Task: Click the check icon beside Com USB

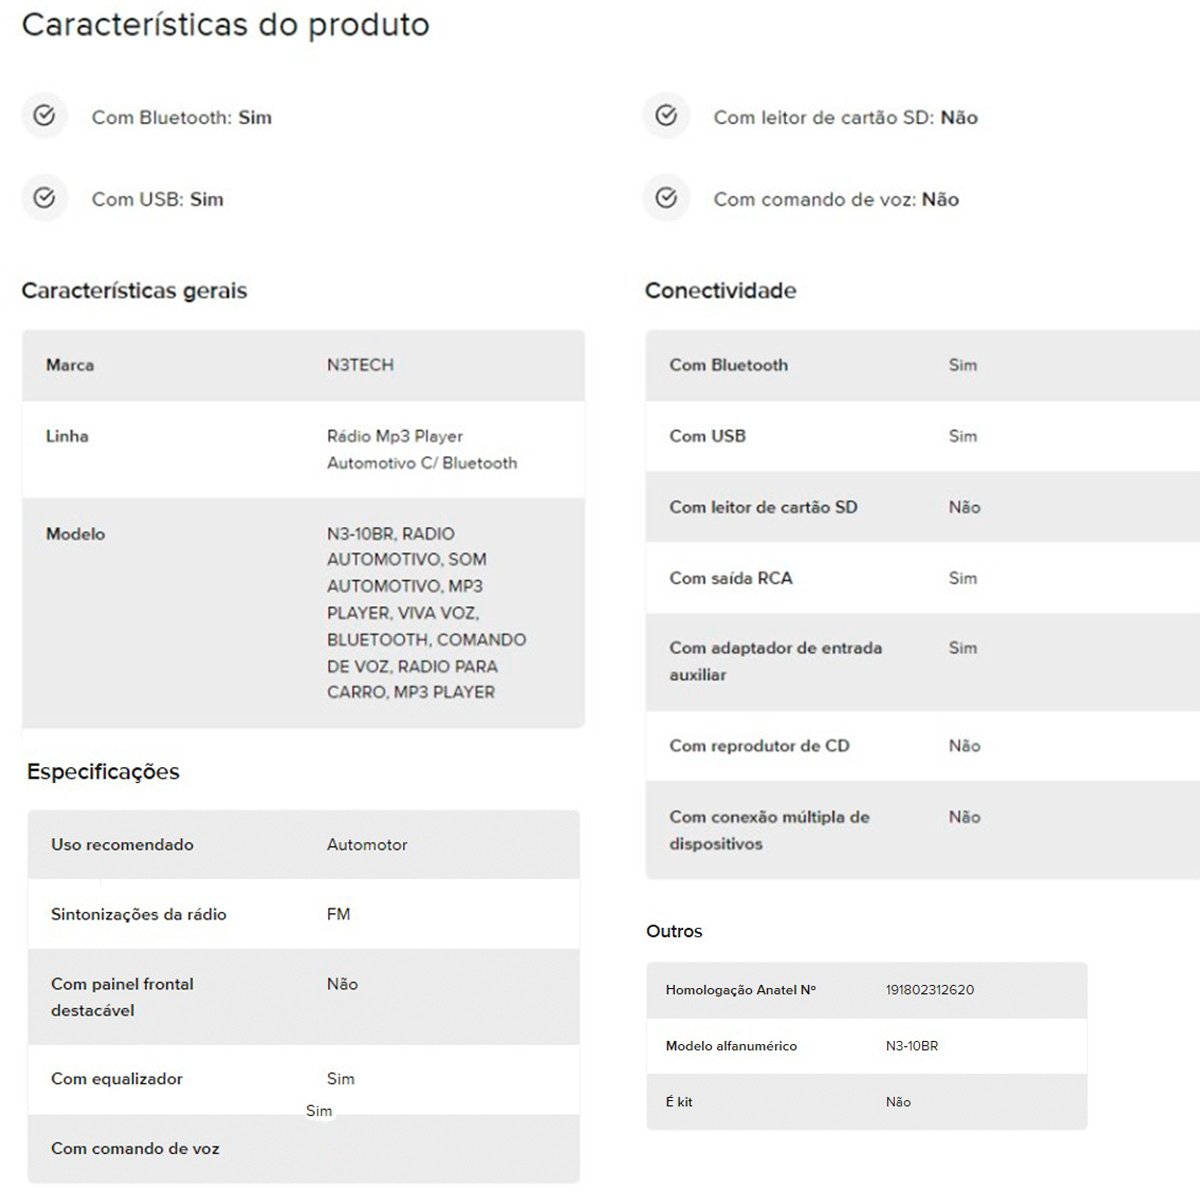Action: (x=44, y=198)
